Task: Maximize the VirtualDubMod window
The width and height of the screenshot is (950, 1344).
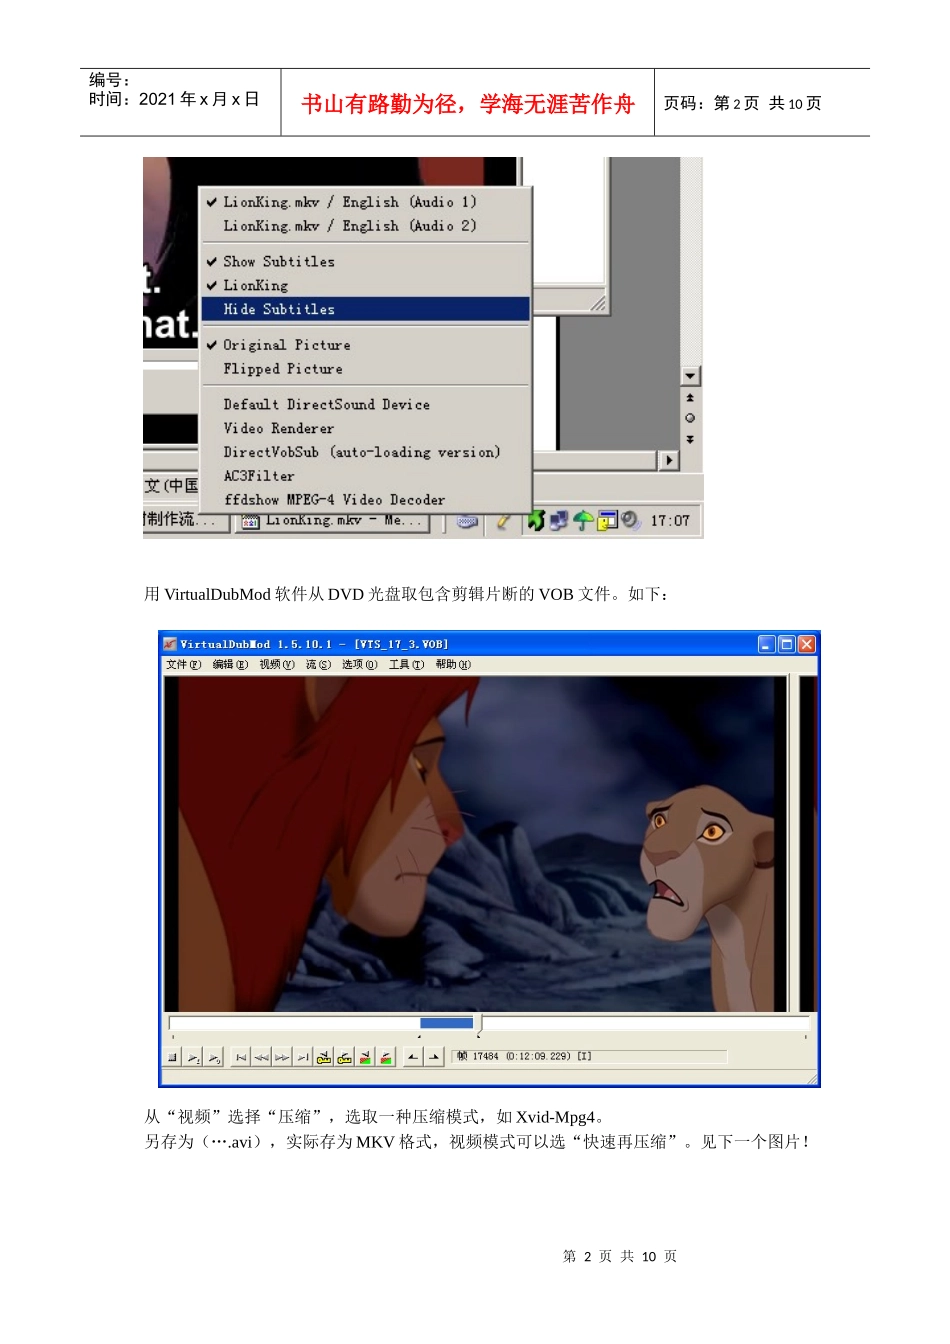Action: coord(786,644)
